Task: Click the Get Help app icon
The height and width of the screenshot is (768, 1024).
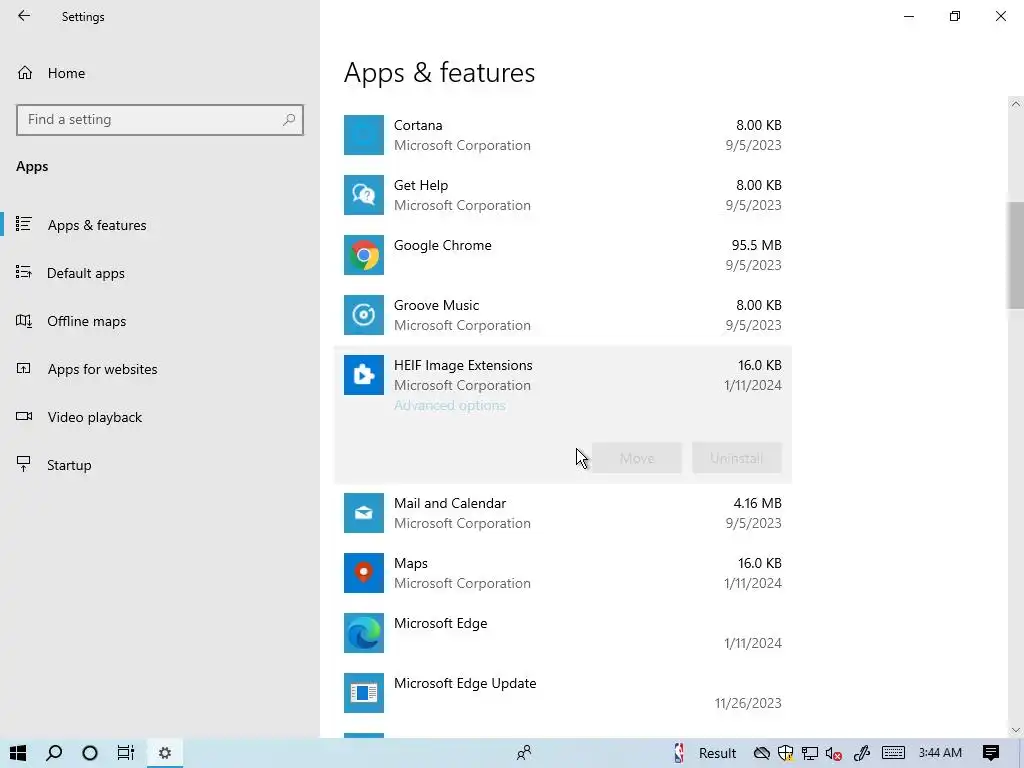Action: 364,195
